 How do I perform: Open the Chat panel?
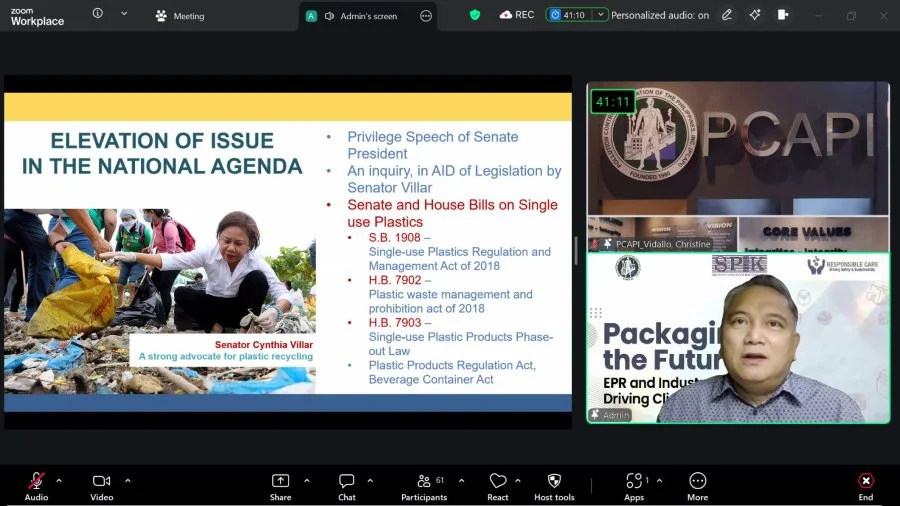click(347, 486)
